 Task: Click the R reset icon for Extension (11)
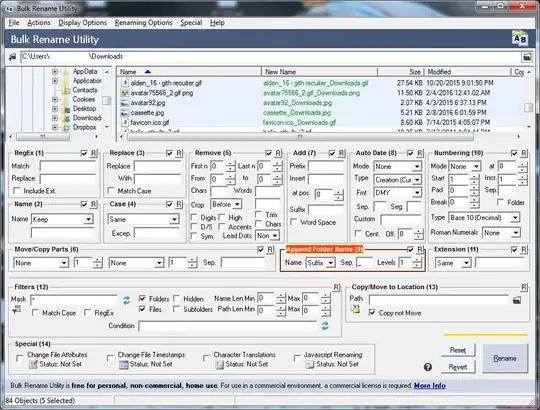pyautogui.click(x=524, y=250)
